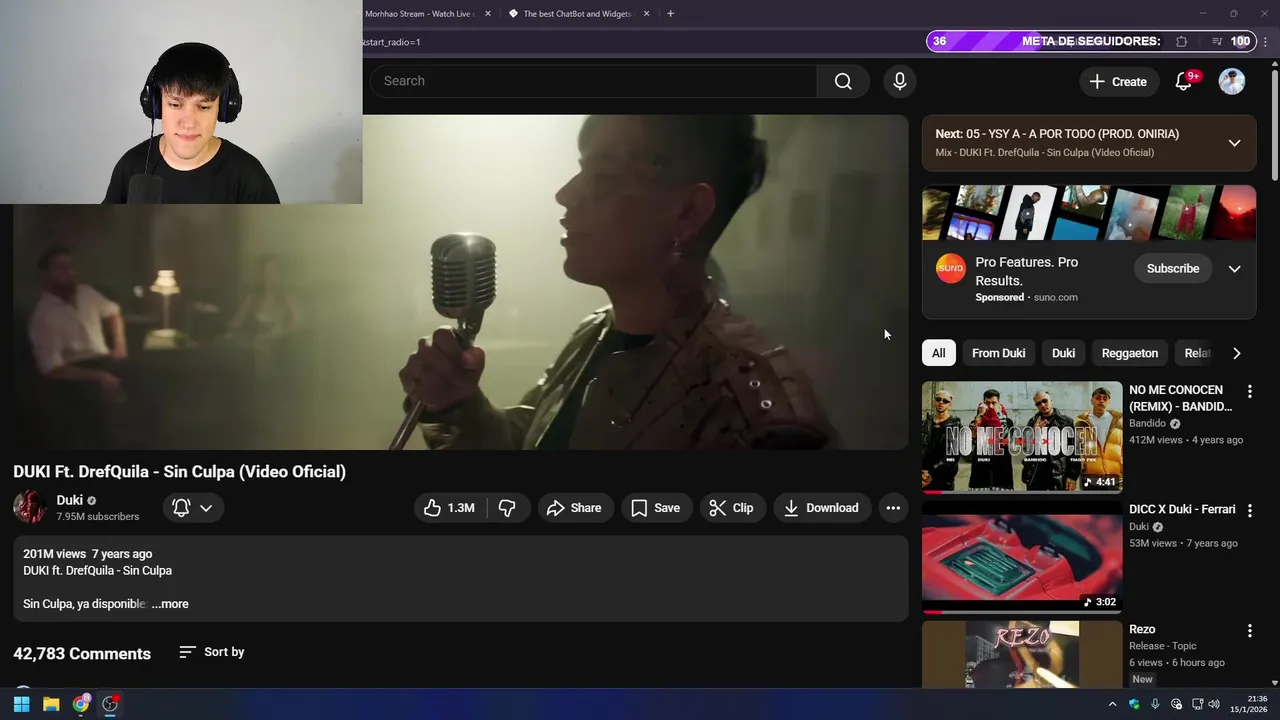Open the Rezo video thumbnail

point(1022,654)
